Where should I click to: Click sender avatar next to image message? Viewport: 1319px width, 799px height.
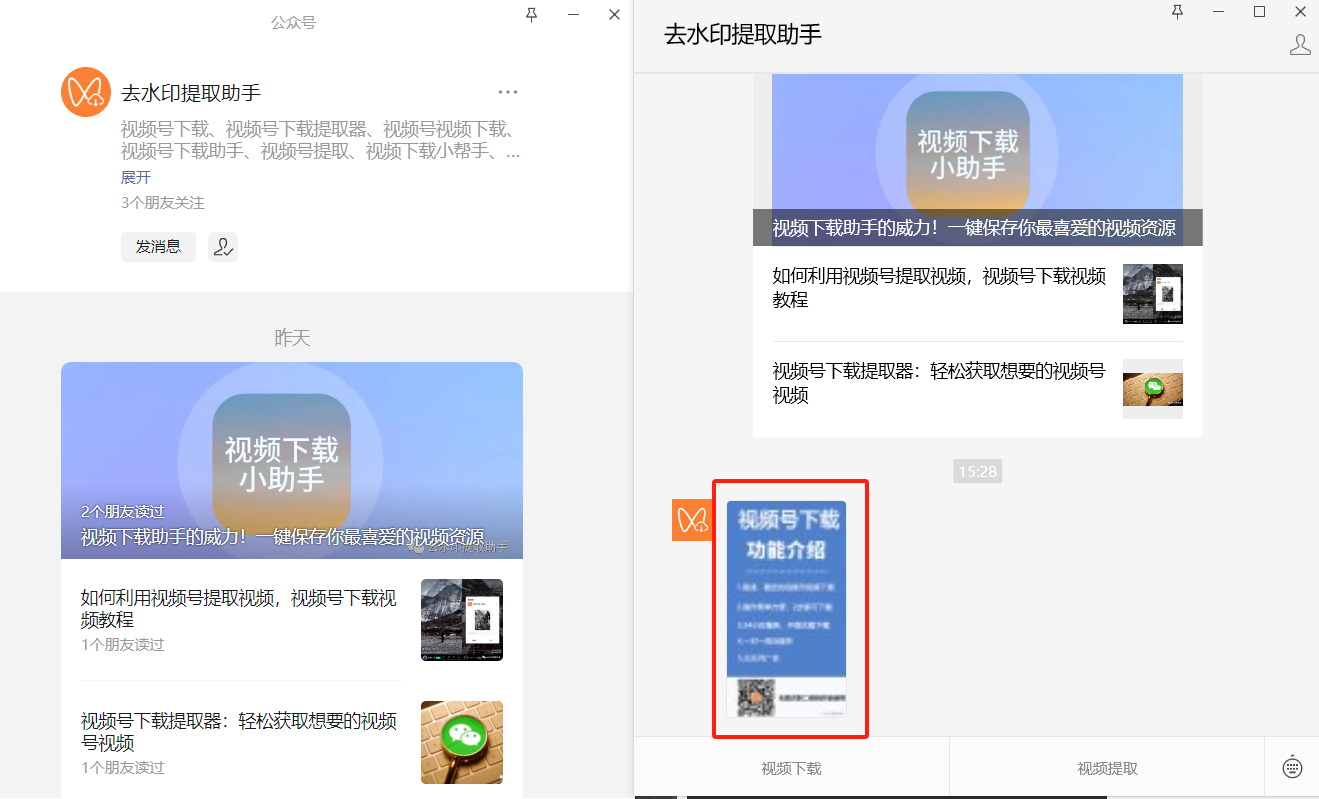[x=691, y=520]
